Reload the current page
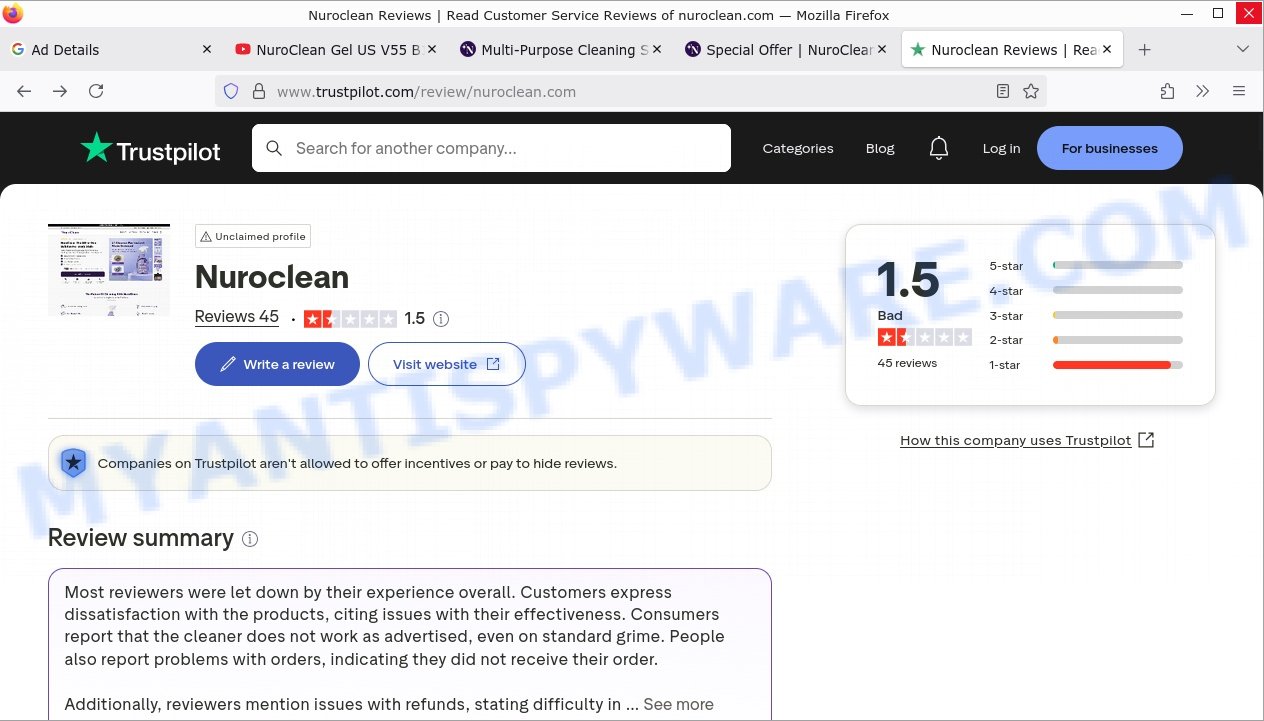Screen dimensions: 1264x721 (96, 91)
